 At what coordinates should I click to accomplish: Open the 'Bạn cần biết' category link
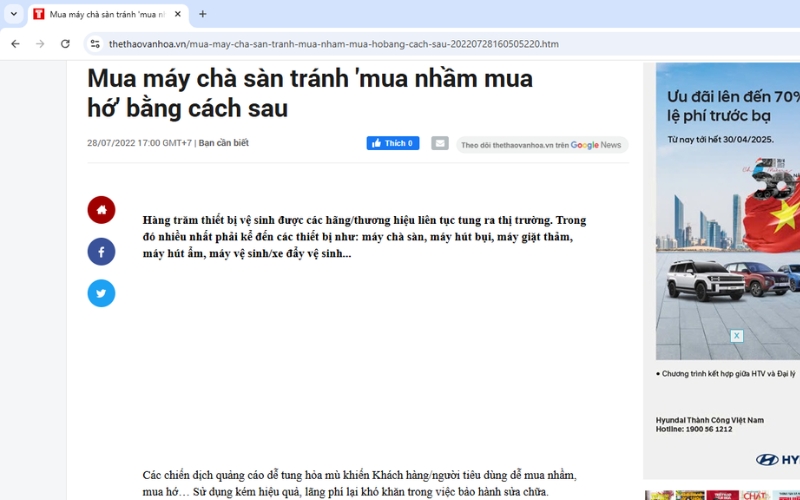(223, 143)
